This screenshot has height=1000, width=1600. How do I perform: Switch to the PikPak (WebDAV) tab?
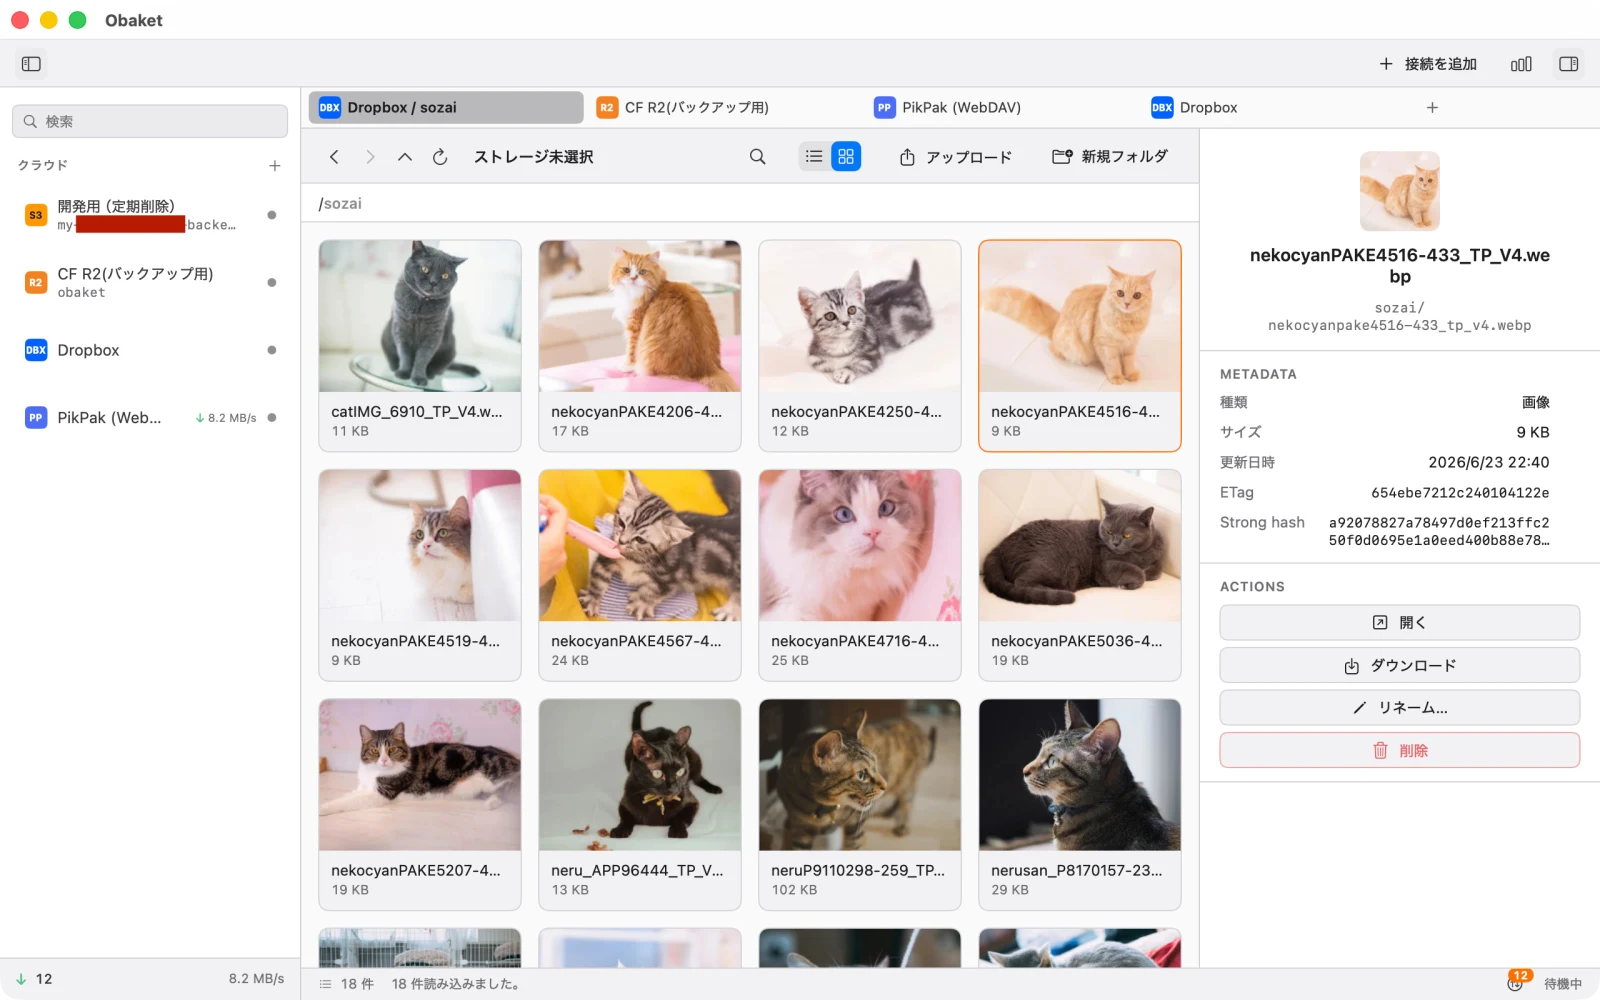pos(1000,107)
